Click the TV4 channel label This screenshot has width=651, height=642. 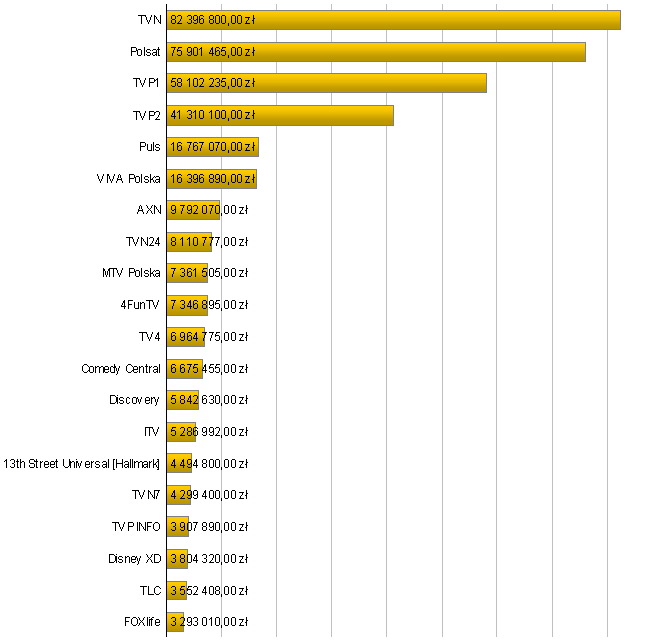coord(149,336)
